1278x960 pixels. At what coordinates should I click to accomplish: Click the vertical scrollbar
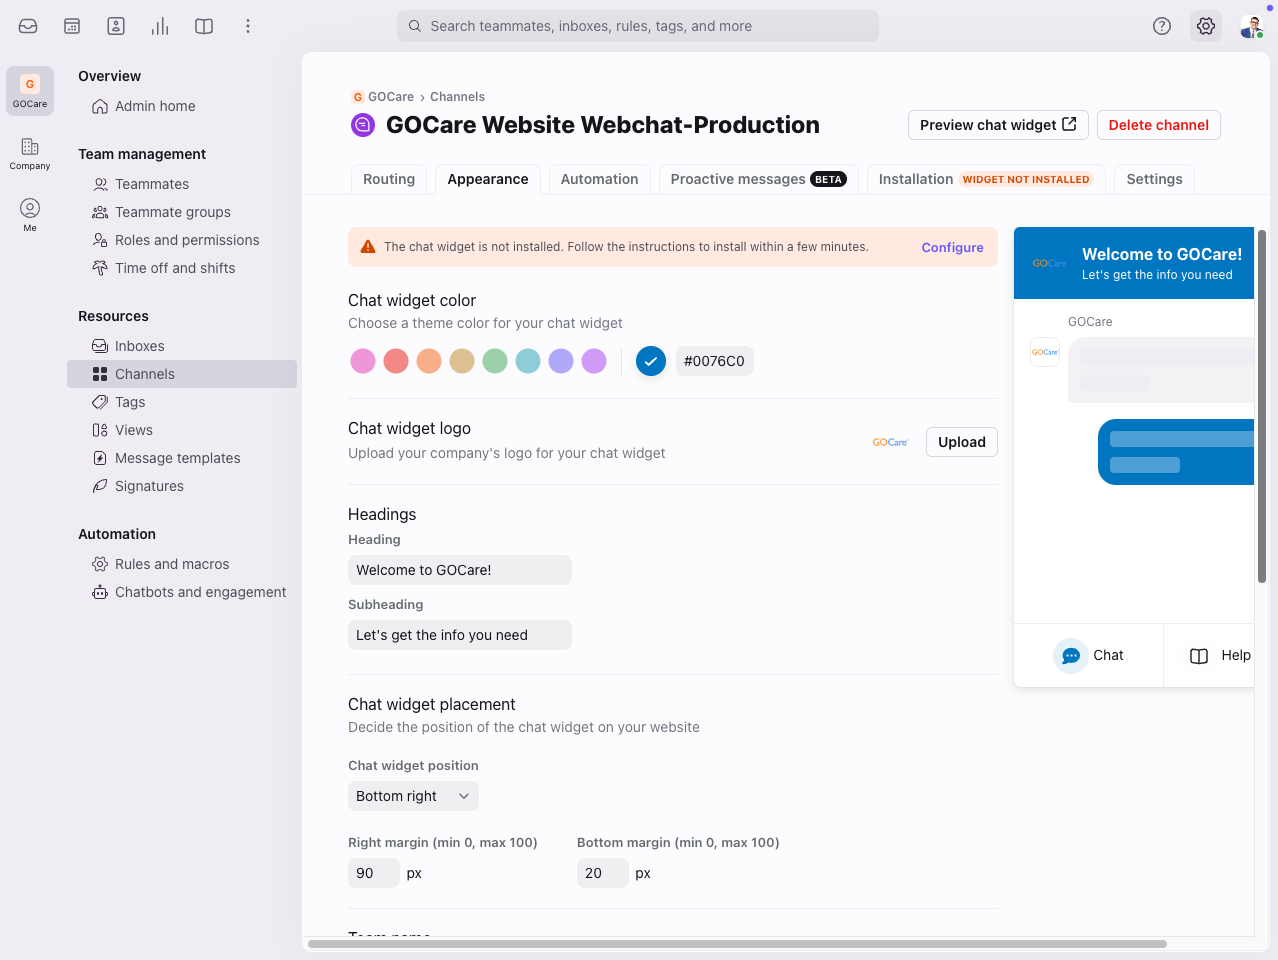[1262, 406]
